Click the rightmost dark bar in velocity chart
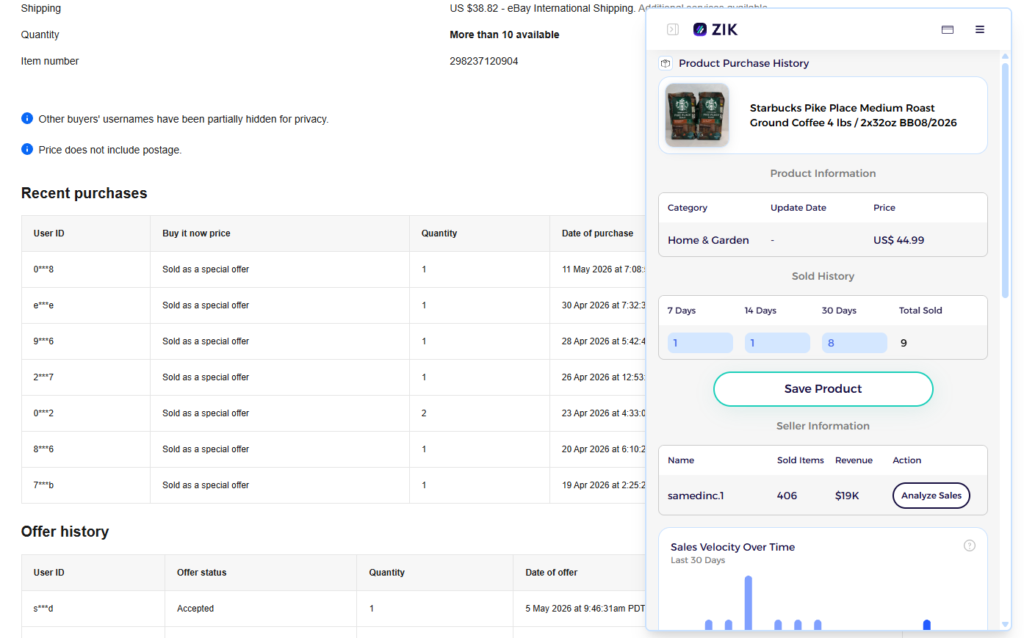The width and height of the screenshot is (1024, 638). tap(927, 625)
